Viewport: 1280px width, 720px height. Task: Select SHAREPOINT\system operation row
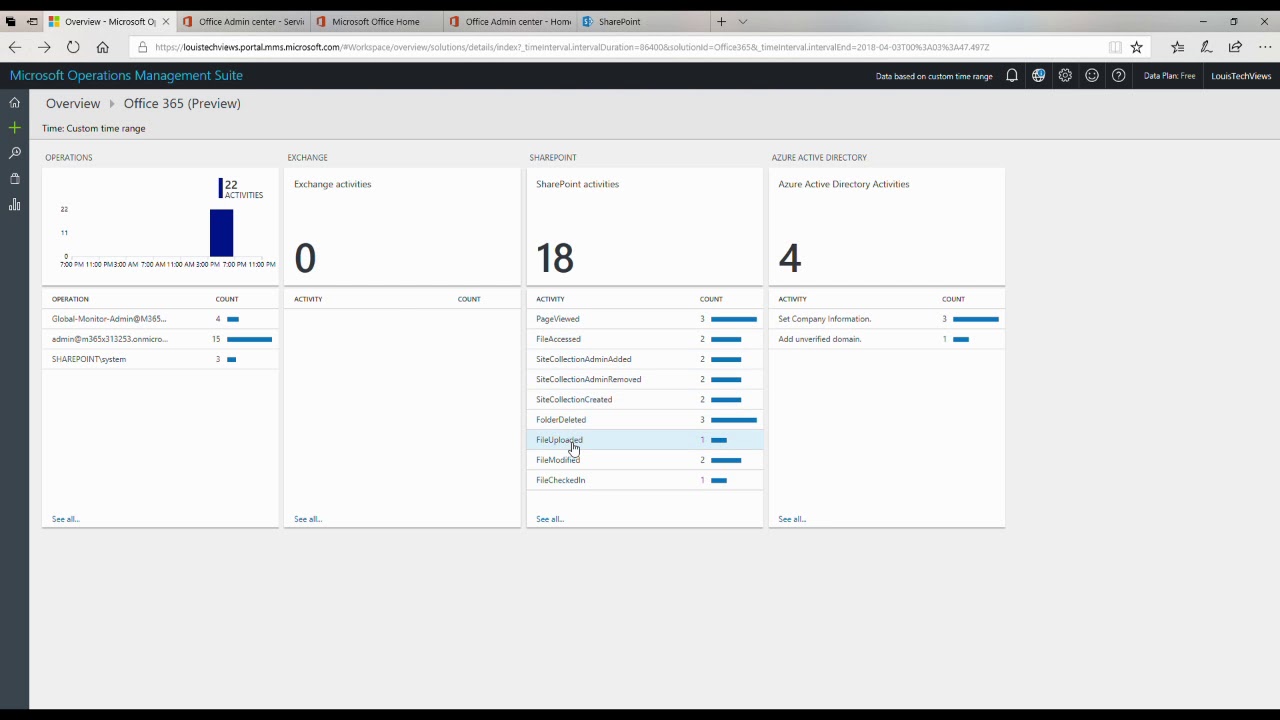[160, 359]
